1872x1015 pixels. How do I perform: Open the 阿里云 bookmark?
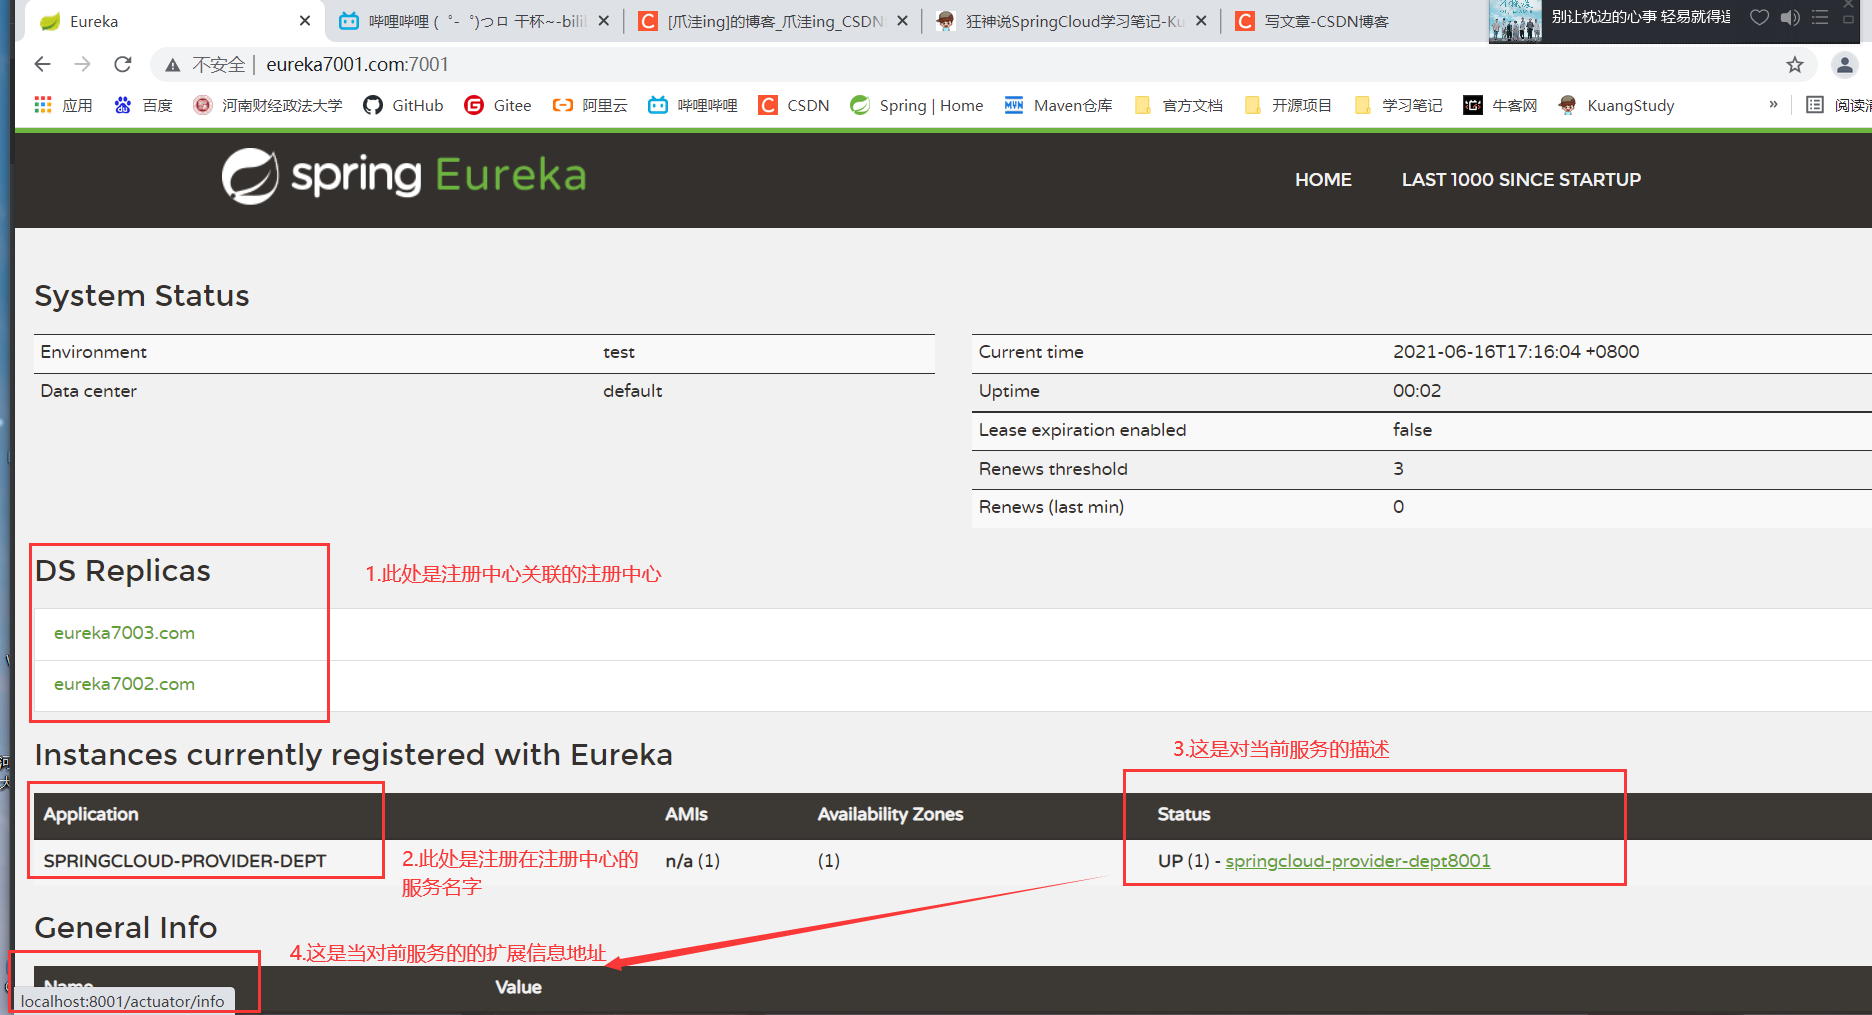[x=590, y=105]
